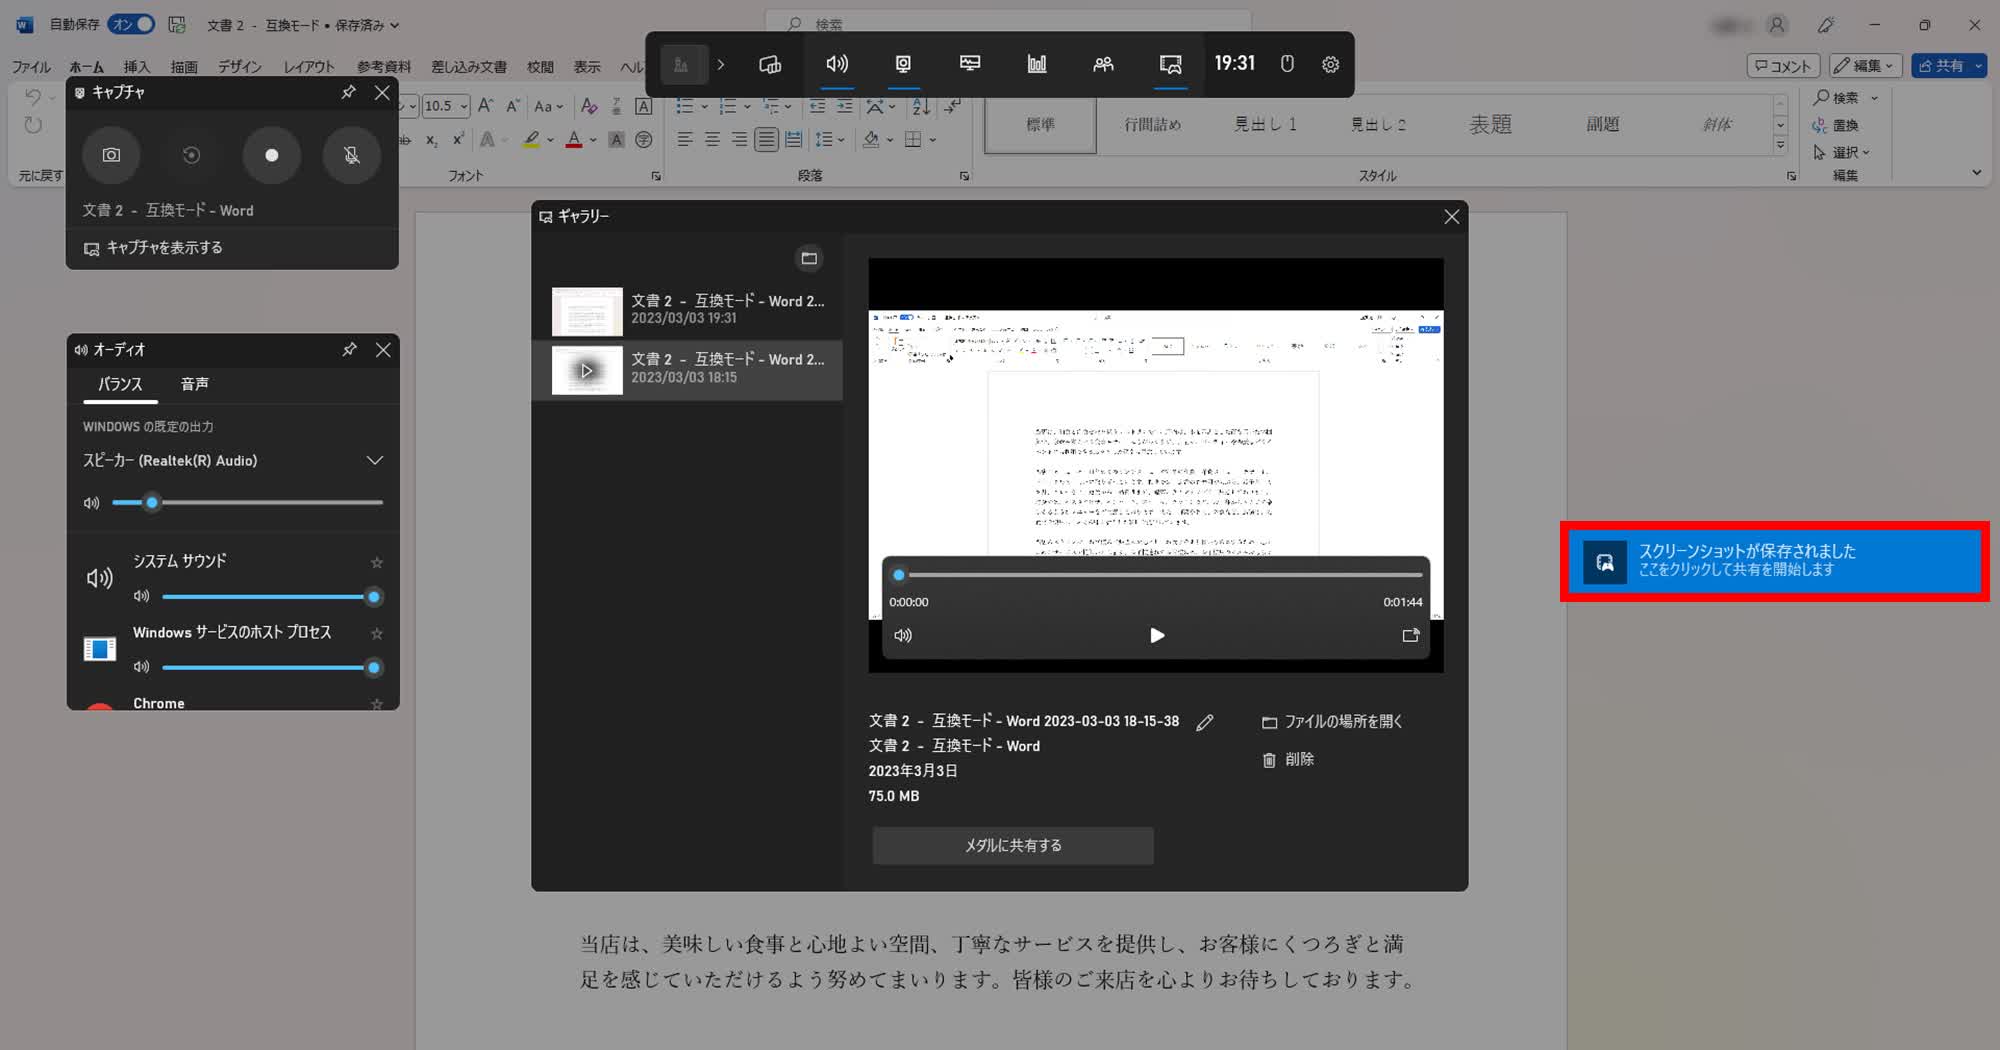Open the Word Review (校閲) tab
Image resolution: width=2000 pixels, height=1050 pixels.
click(540, 66)
